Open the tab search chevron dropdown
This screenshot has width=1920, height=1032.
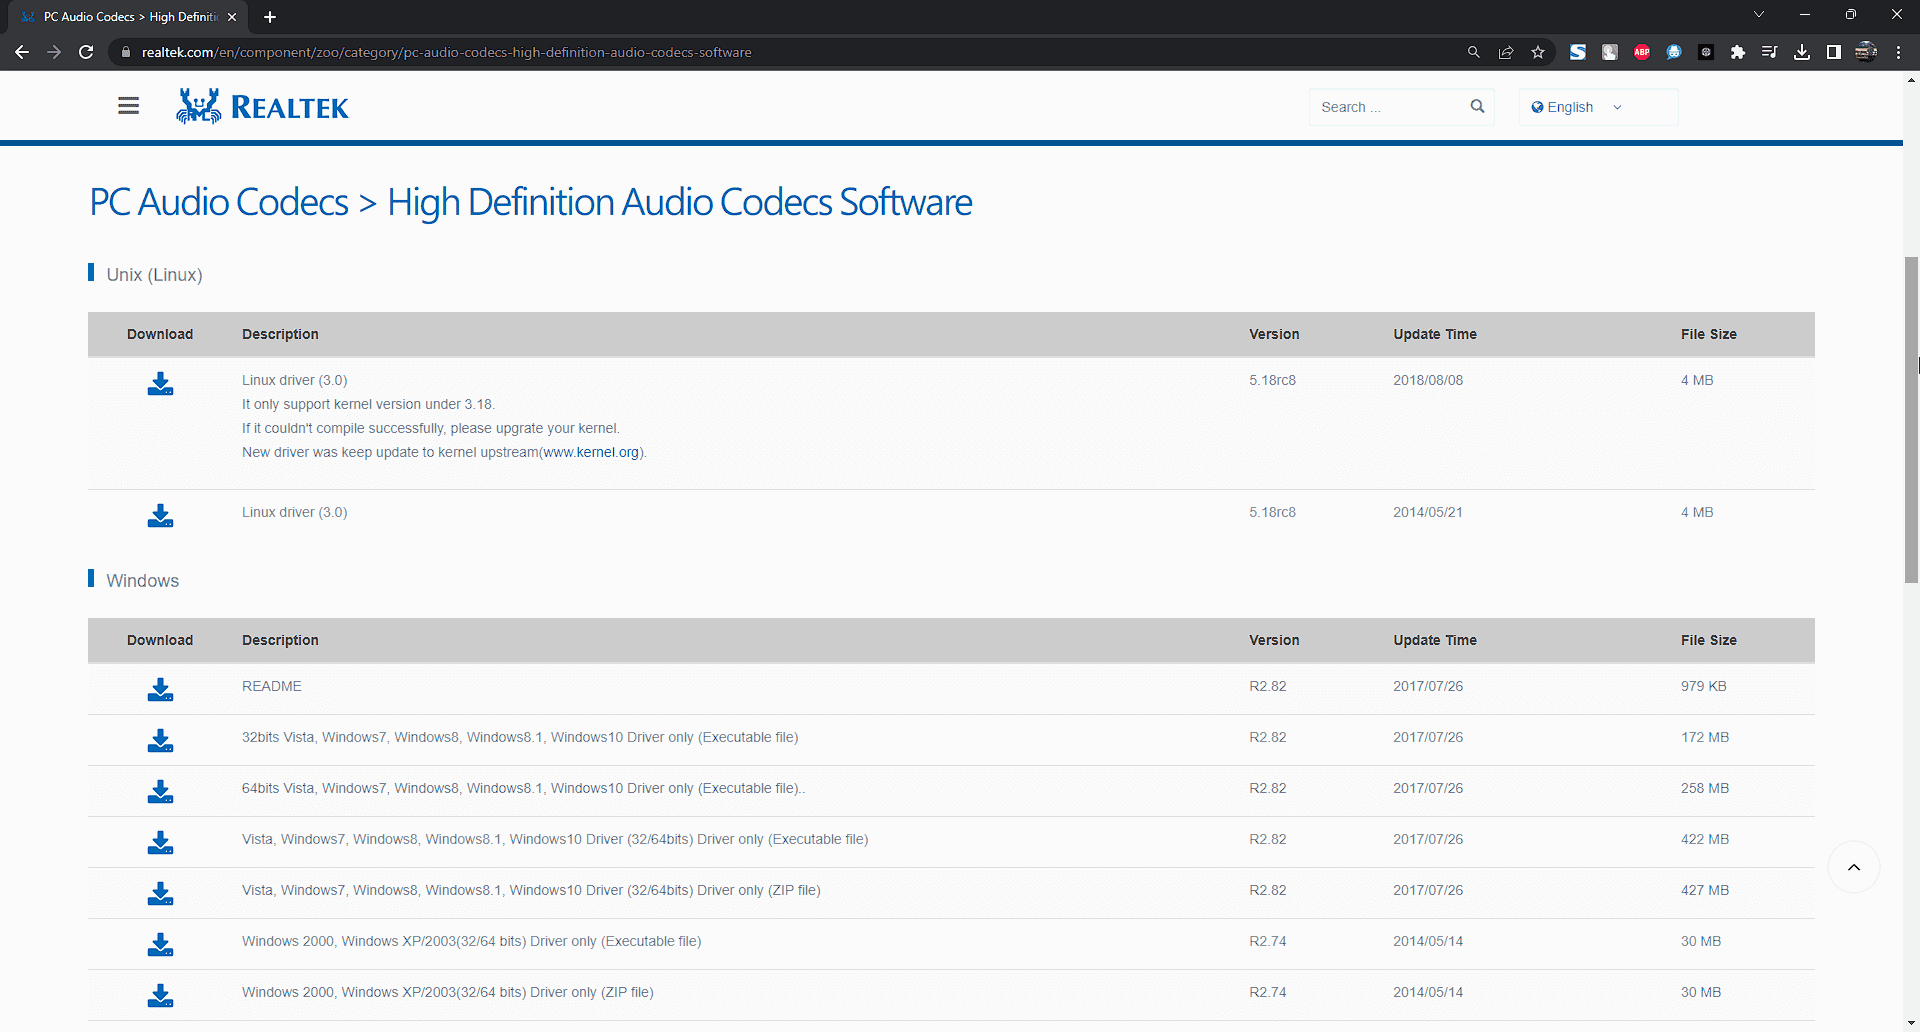(1759, 15)
